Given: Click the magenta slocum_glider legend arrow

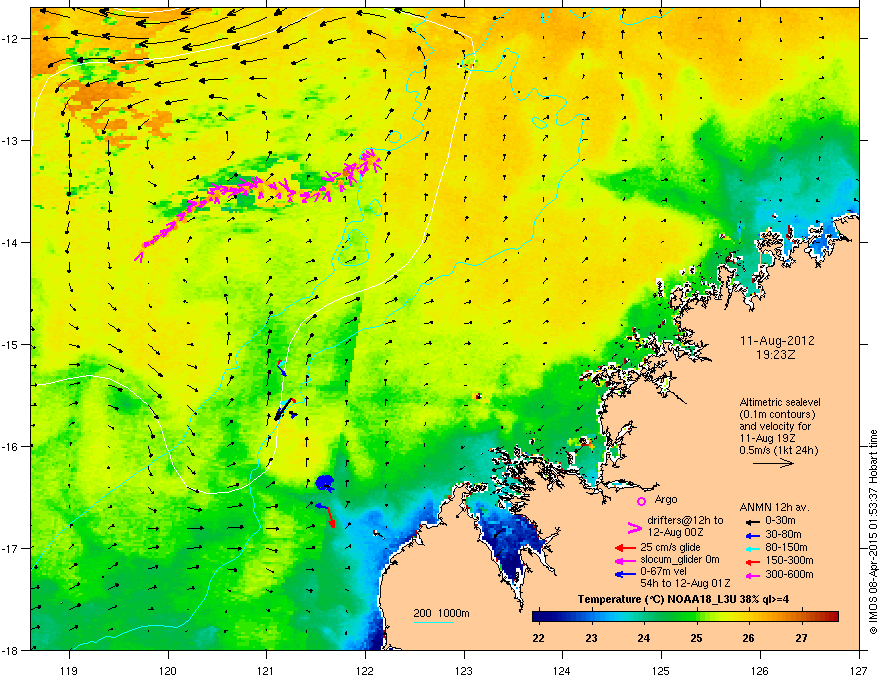Looking at the screenshot, I should coord(625,560).
